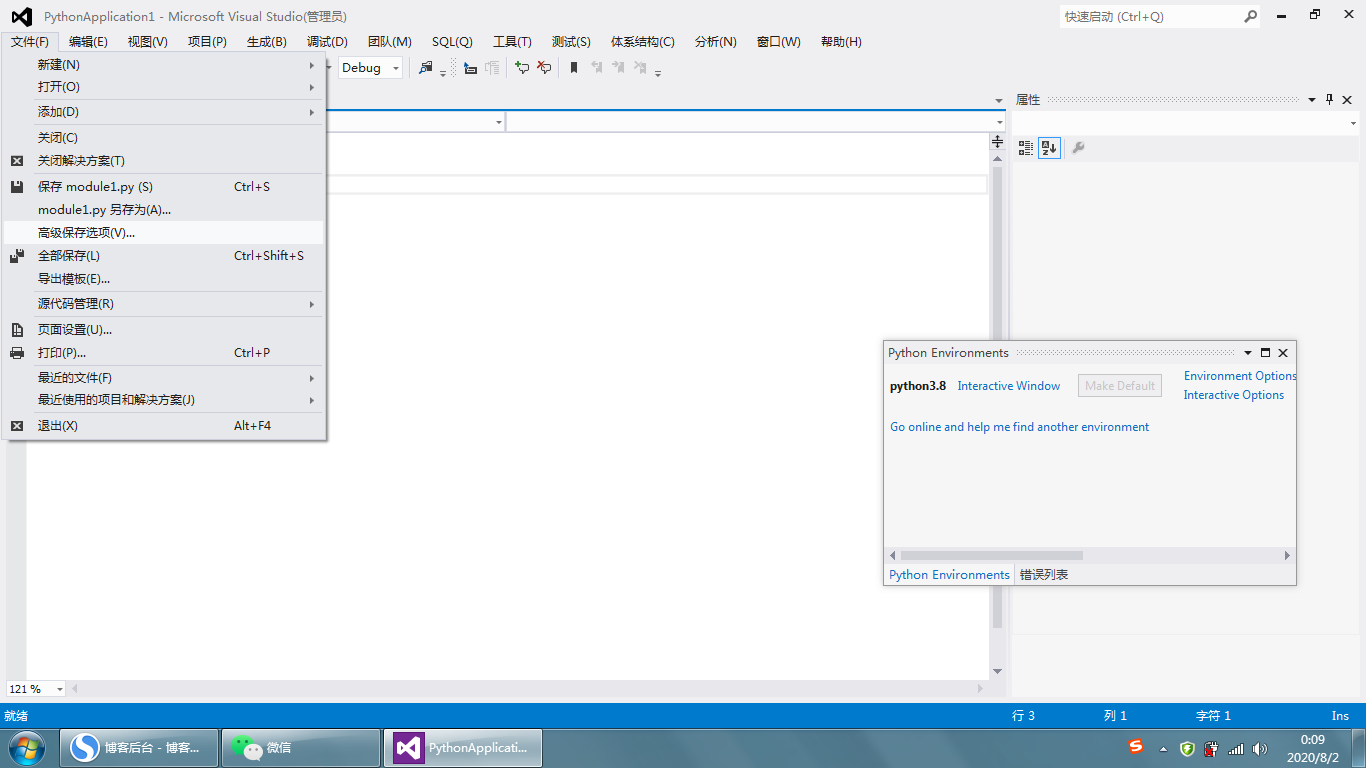
Task: Click the Visual Studio logo in title bar
Action: pos(21,16)
